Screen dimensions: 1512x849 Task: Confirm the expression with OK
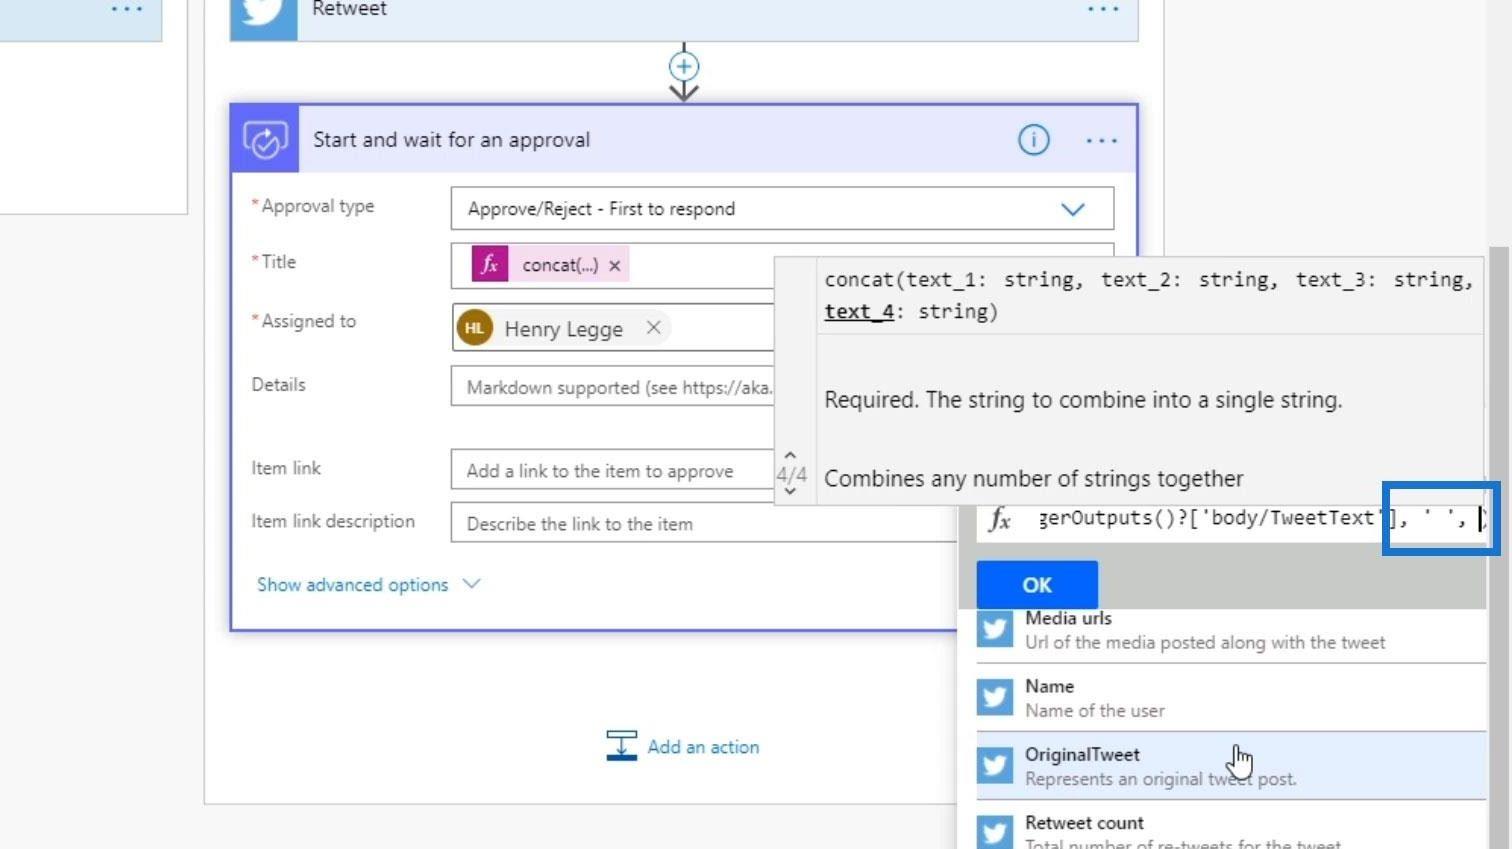click(x=1037, y=585)
